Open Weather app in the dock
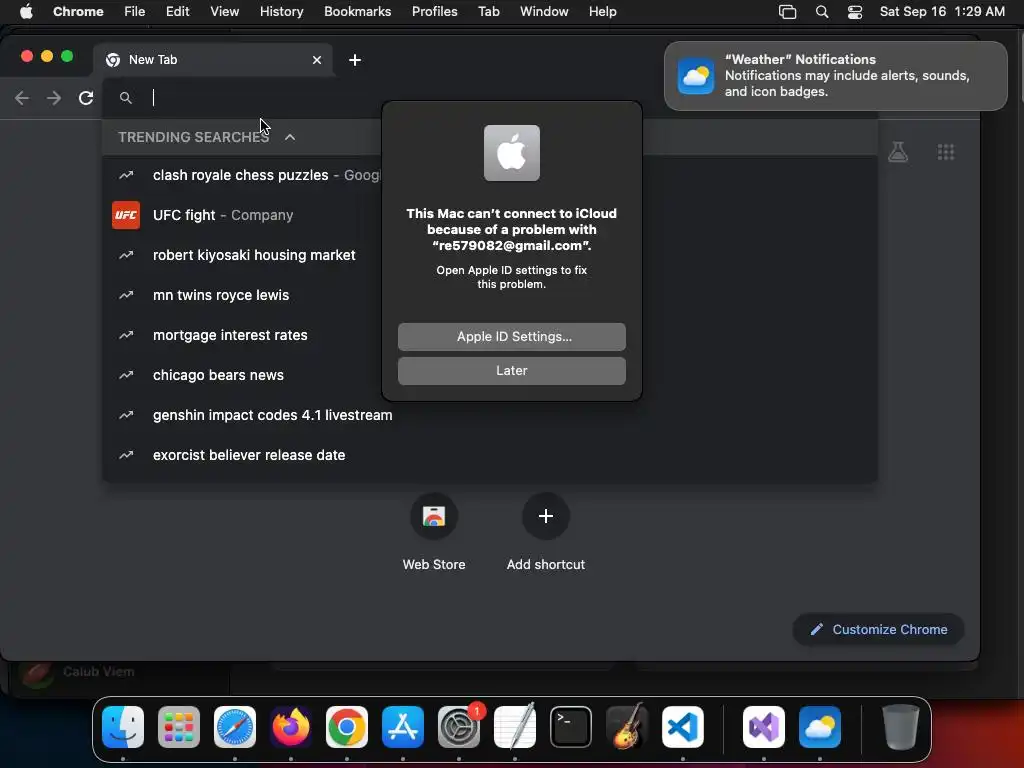Viewport: 1024px width, 768px height. [x=820, y=727]
